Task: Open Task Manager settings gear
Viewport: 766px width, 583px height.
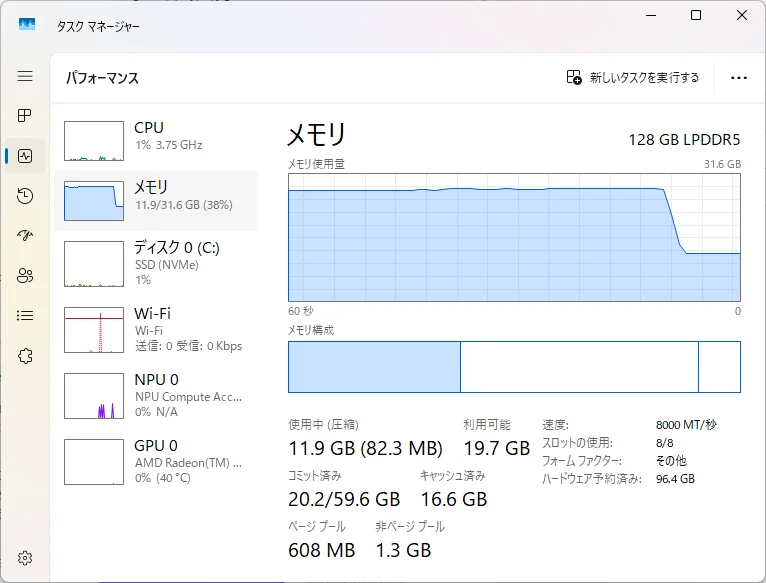Action: 25,558
